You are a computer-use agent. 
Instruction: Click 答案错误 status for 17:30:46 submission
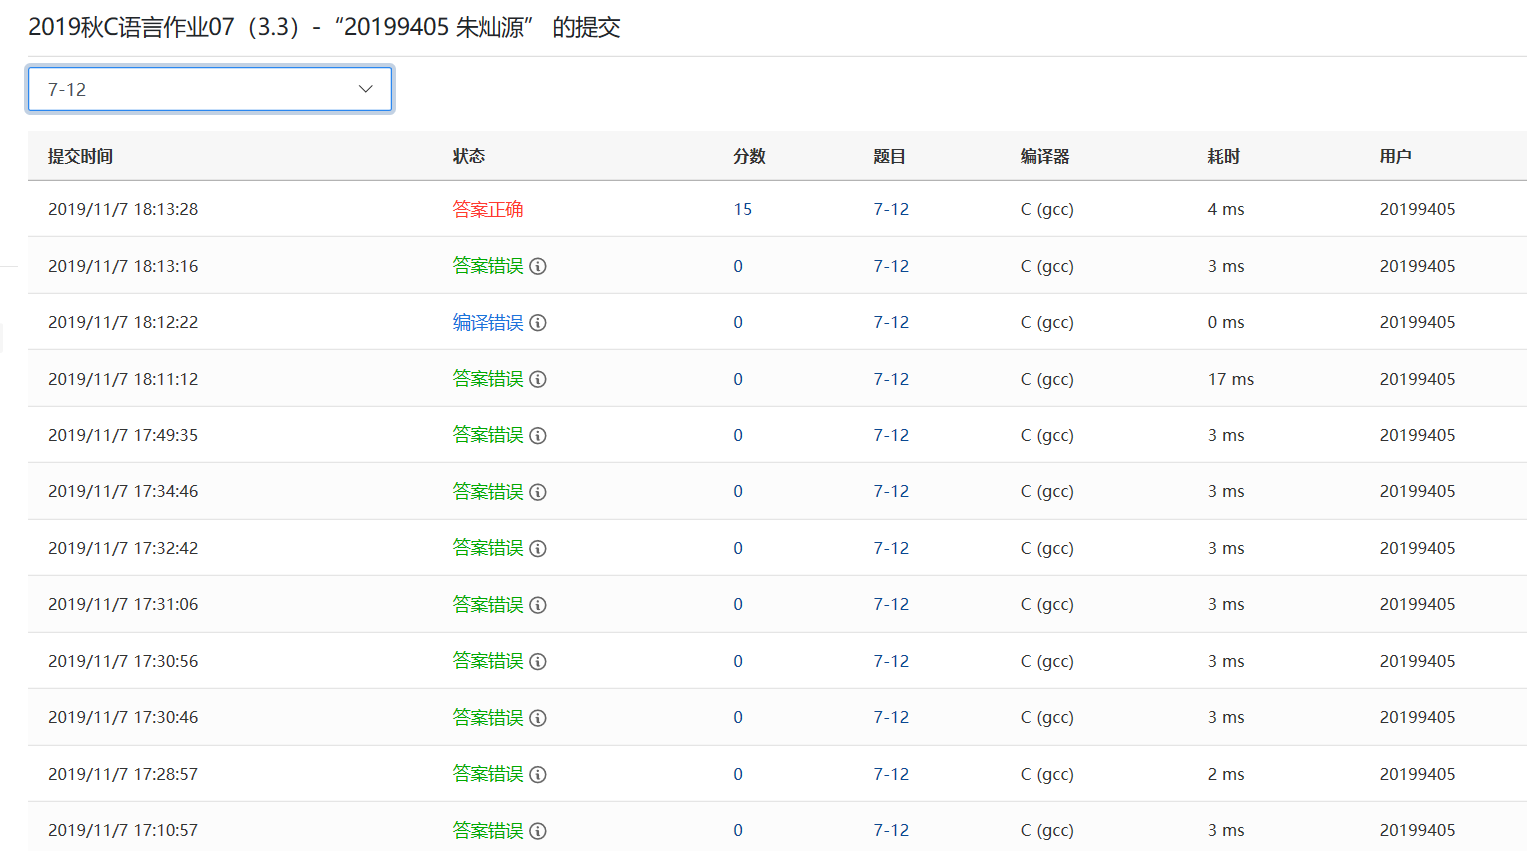(x=488, y=718)
